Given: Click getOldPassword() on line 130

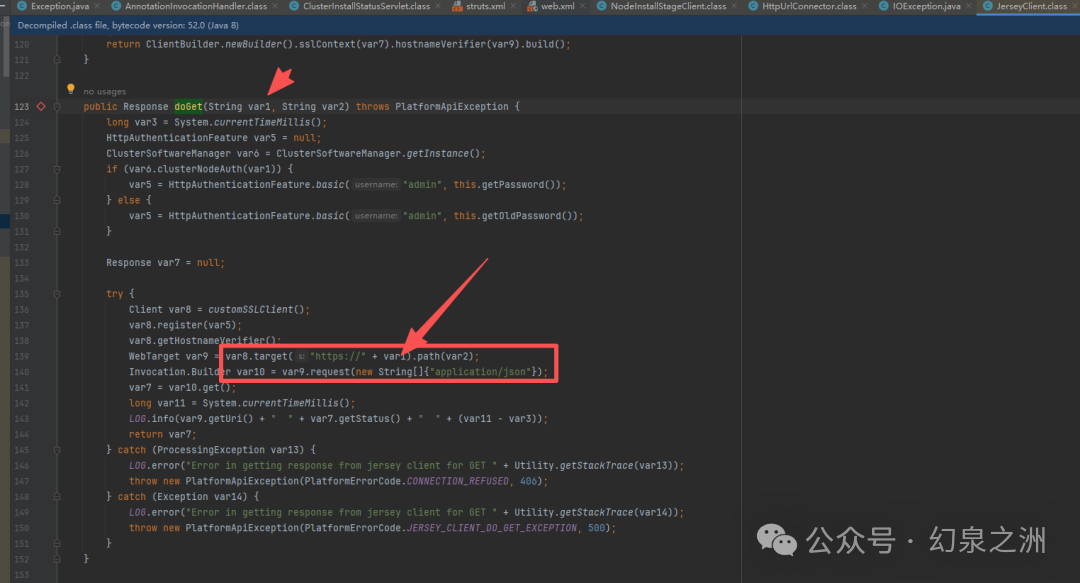Looking at the screenshot, I should point(529,216).
